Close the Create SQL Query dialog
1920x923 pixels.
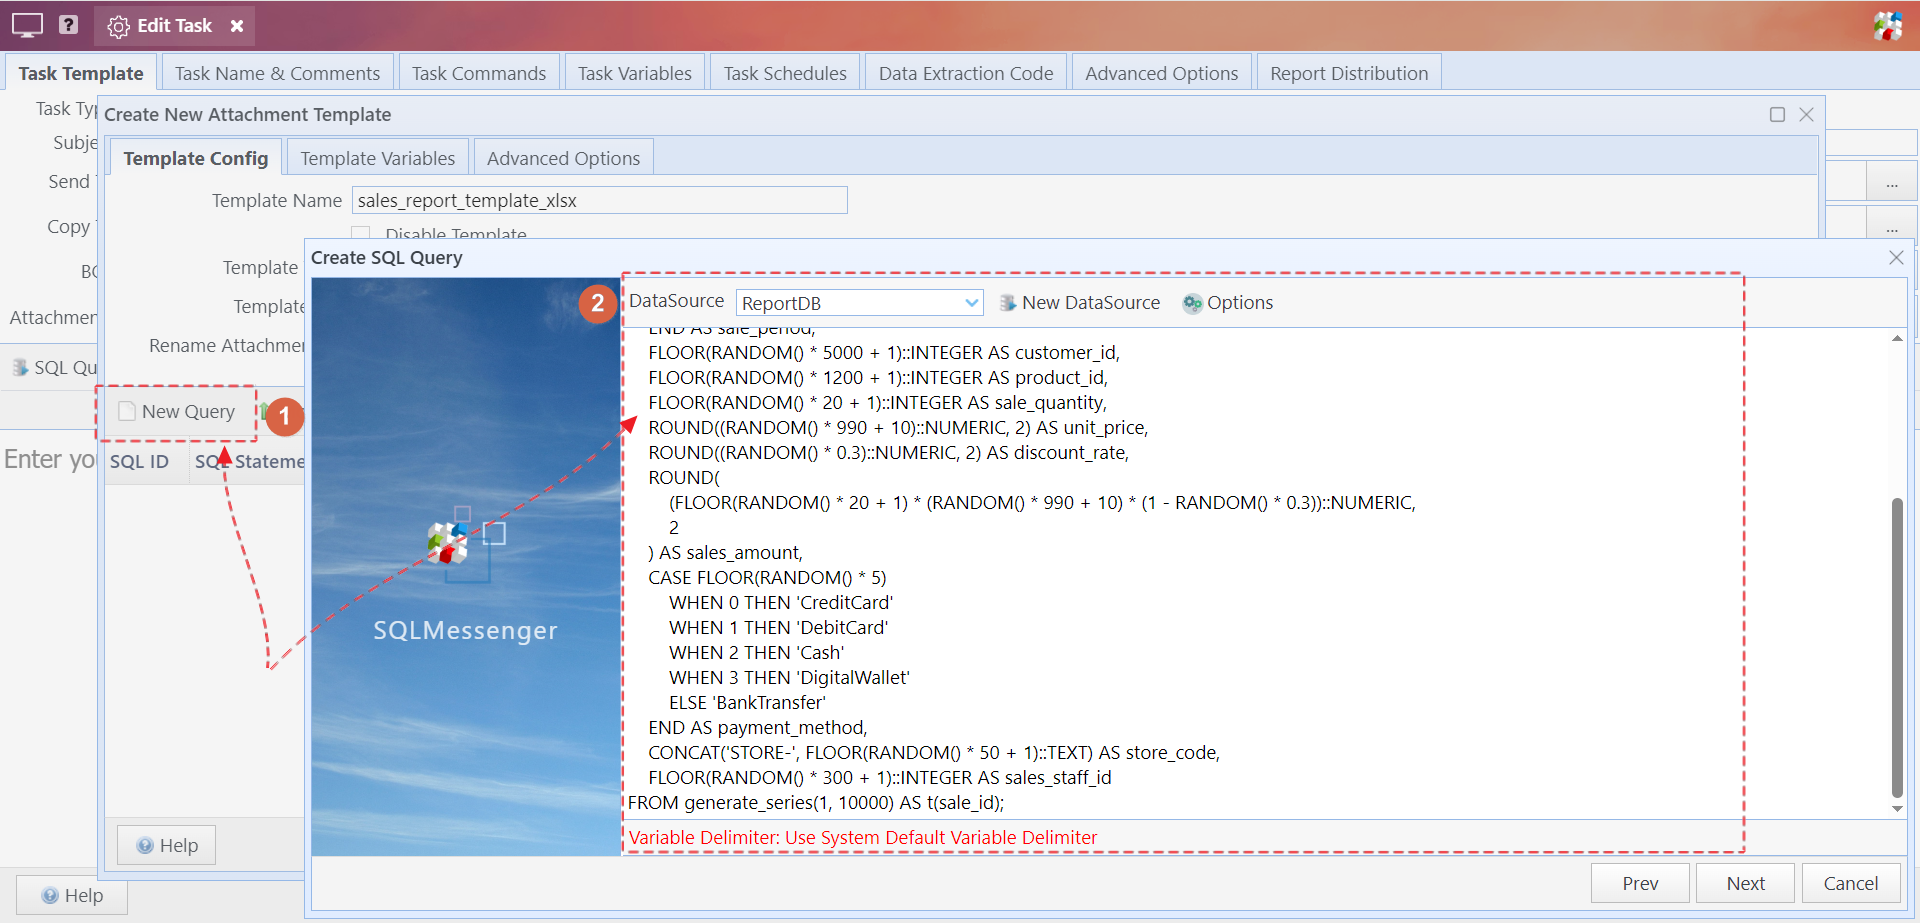point(1896,258)
